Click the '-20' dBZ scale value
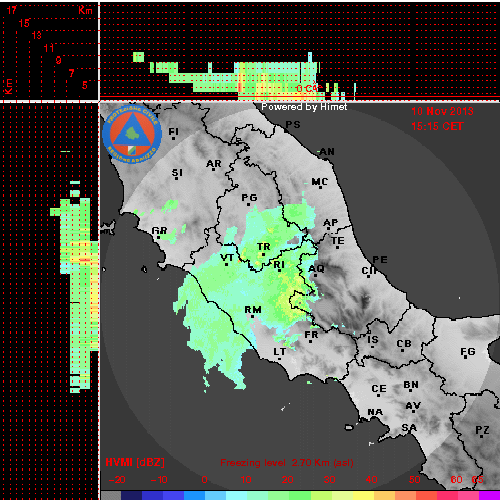500x500 pixels. (x=117, y=480)
